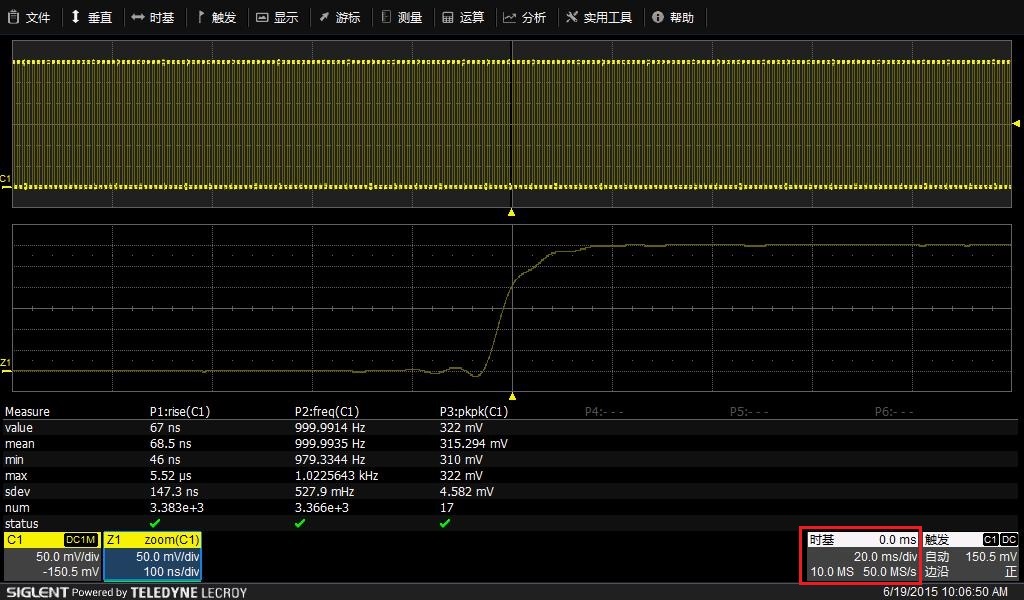
Task: Open the 时基 timebase settings box
Action: tap(862, 556)
